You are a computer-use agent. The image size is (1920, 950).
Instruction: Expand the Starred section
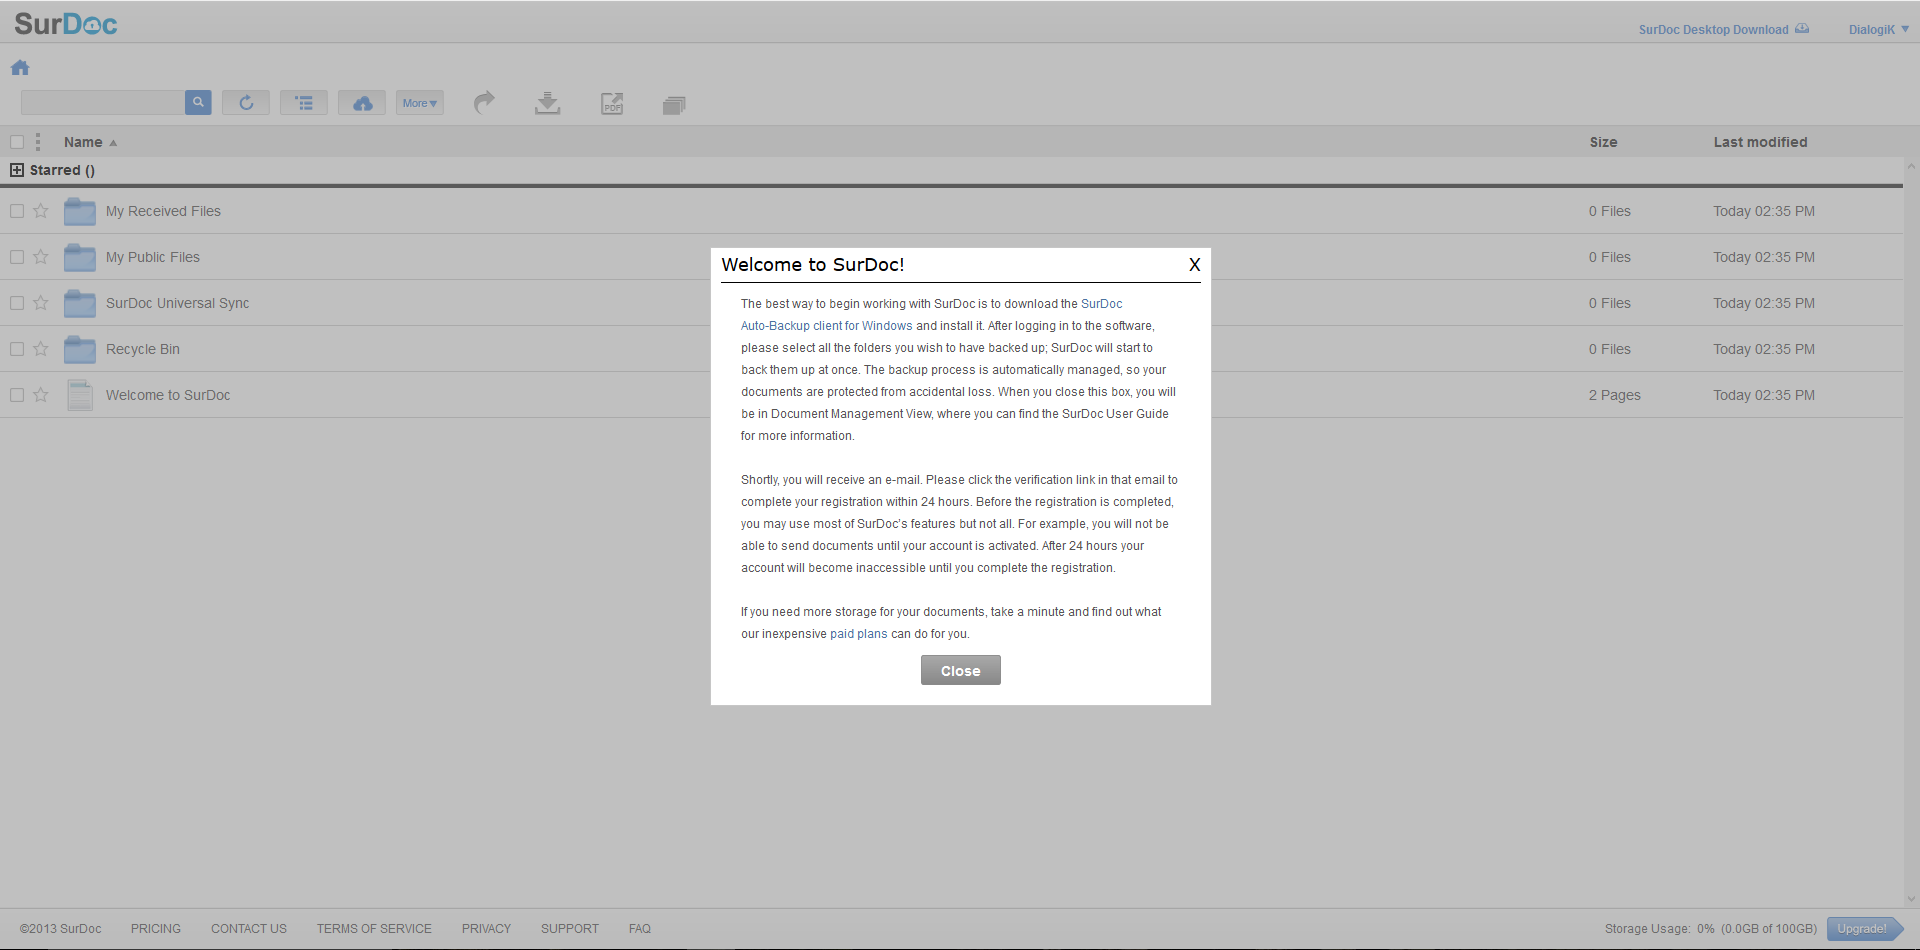click(17, 170)
